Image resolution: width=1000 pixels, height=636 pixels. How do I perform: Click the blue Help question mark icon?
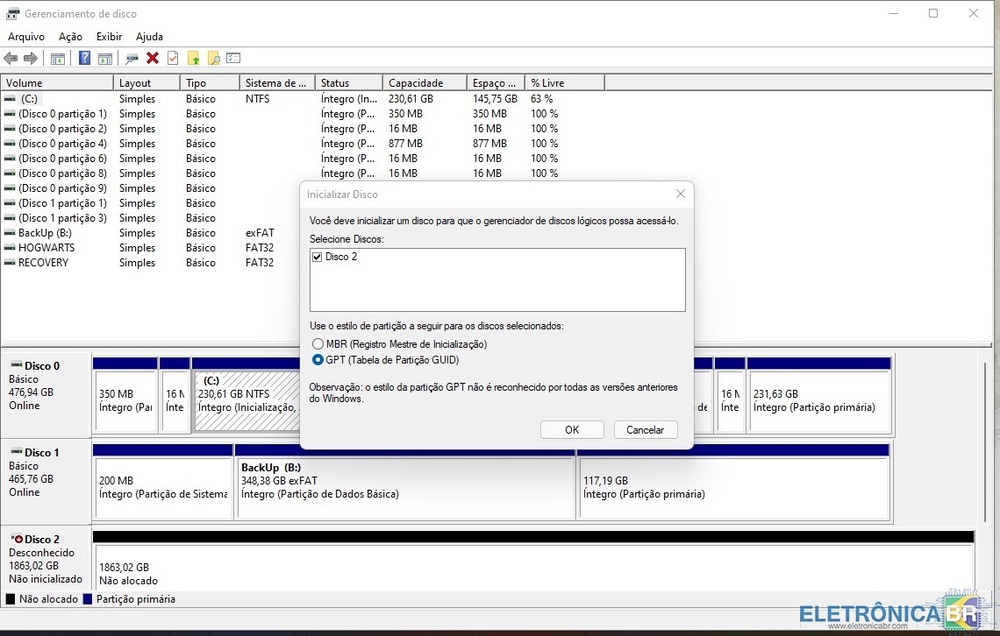tap(85, 58)
